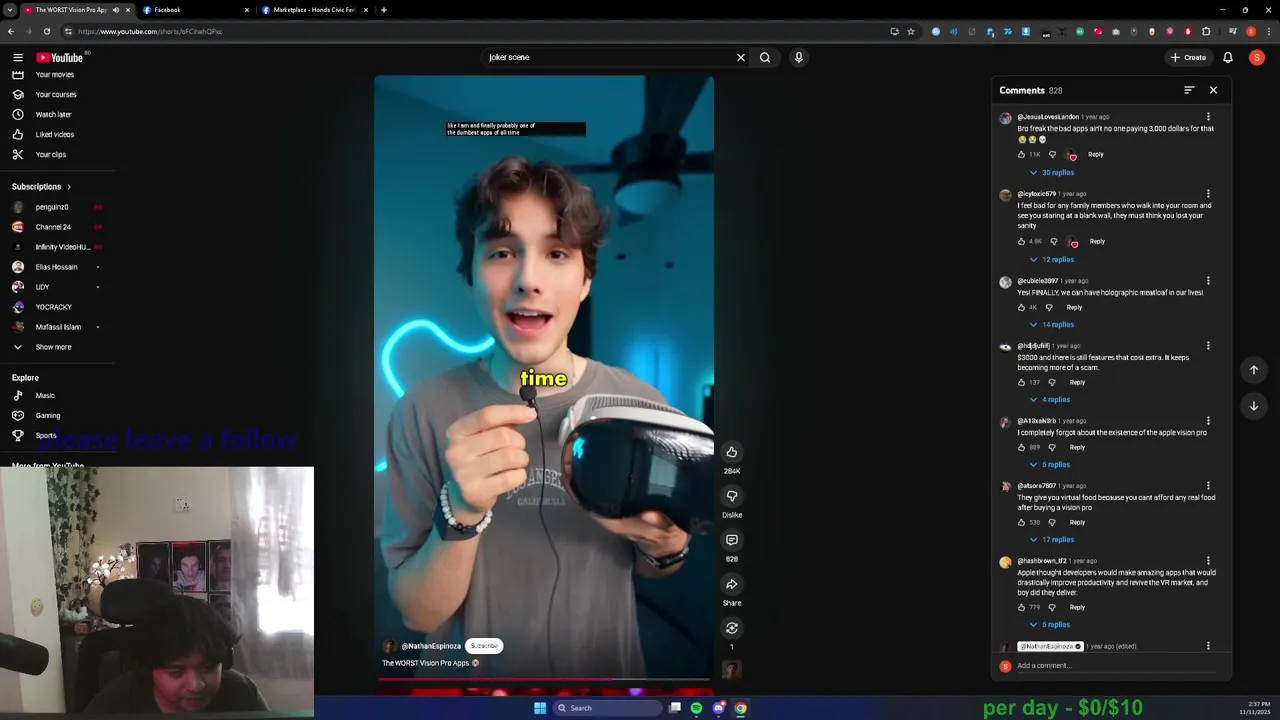Expand 4 replies thread
Image resolution: width=1280 pixels, height=720 pixels.
[x=1049, y=399]
